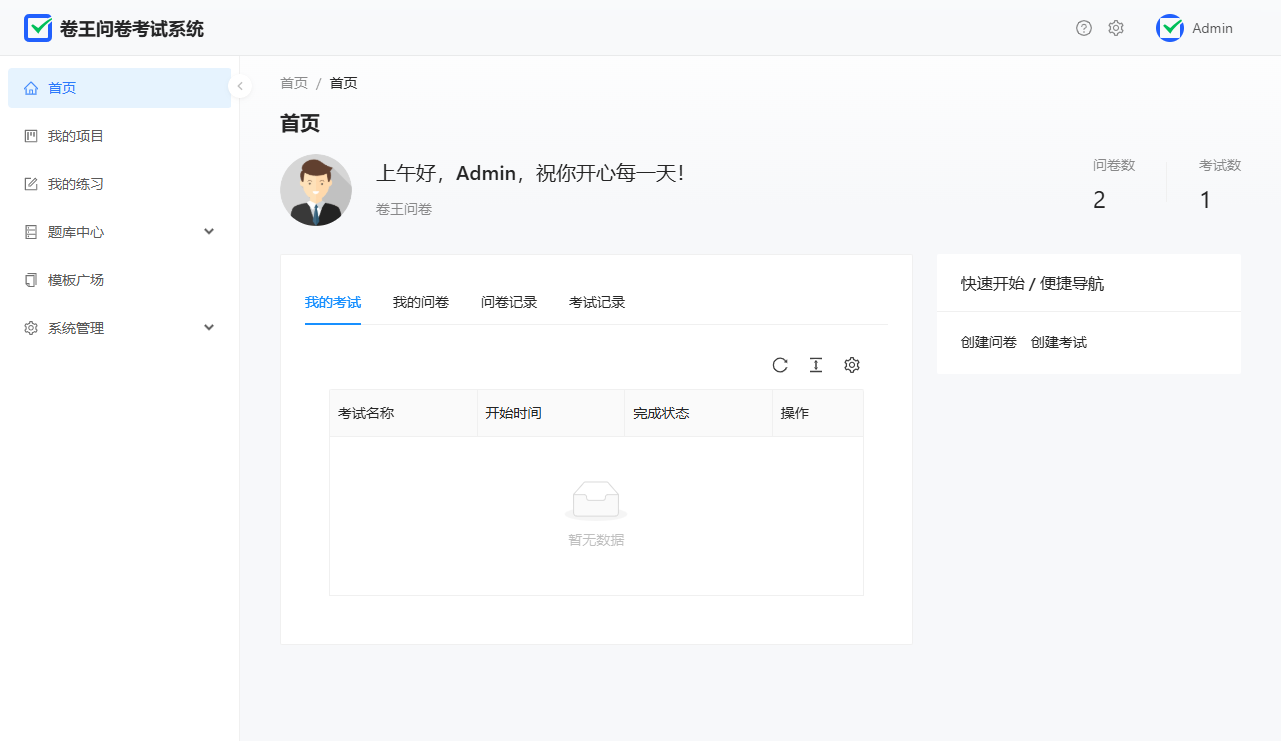
Task: Change table density with the column-height icon
Action: (816, 365)
